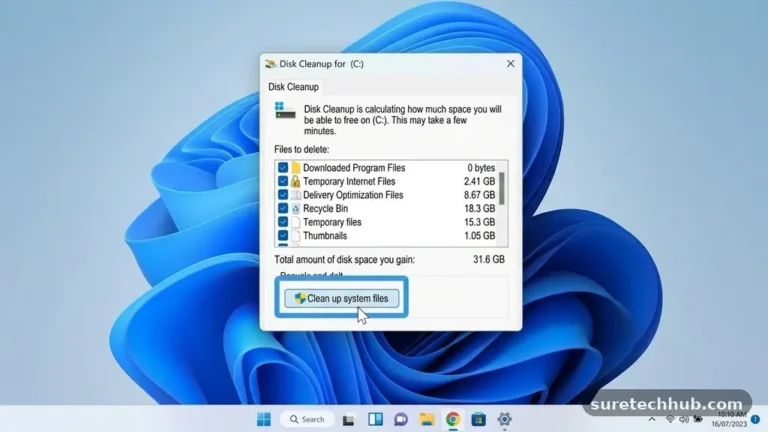Select the 'Temporary Internet Files' row text

(349, 181)
